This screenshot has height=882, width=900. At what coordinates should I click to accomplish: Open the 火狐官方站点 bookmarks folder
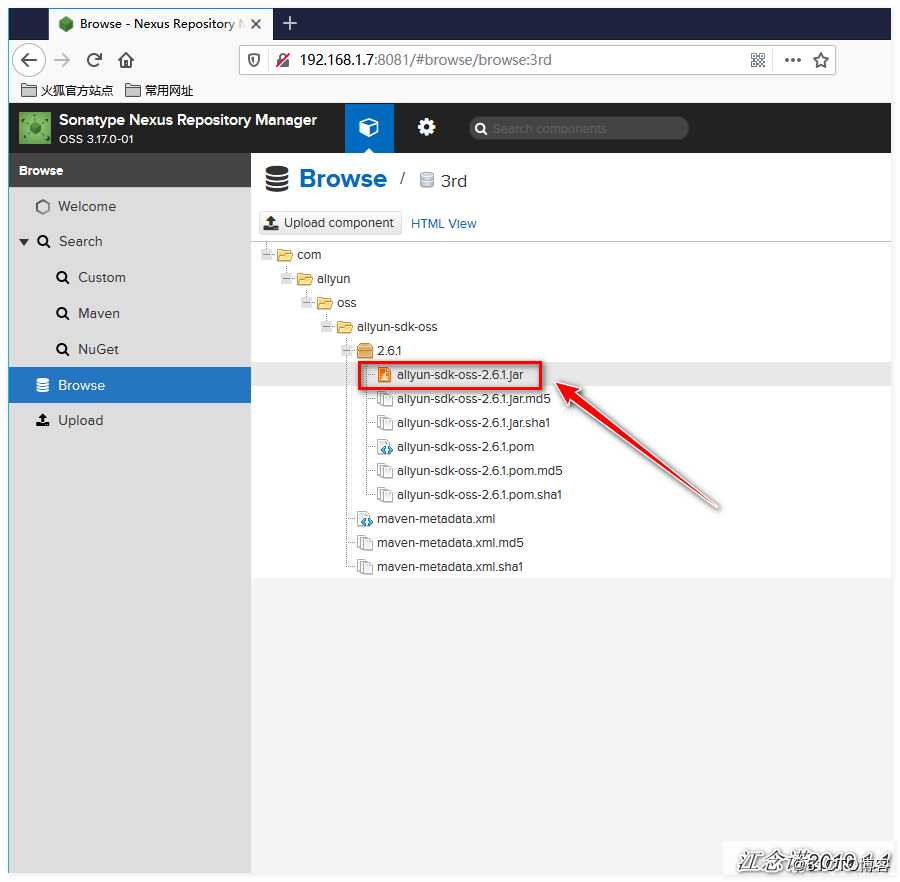pyautogui.click(x=67, y=90)
